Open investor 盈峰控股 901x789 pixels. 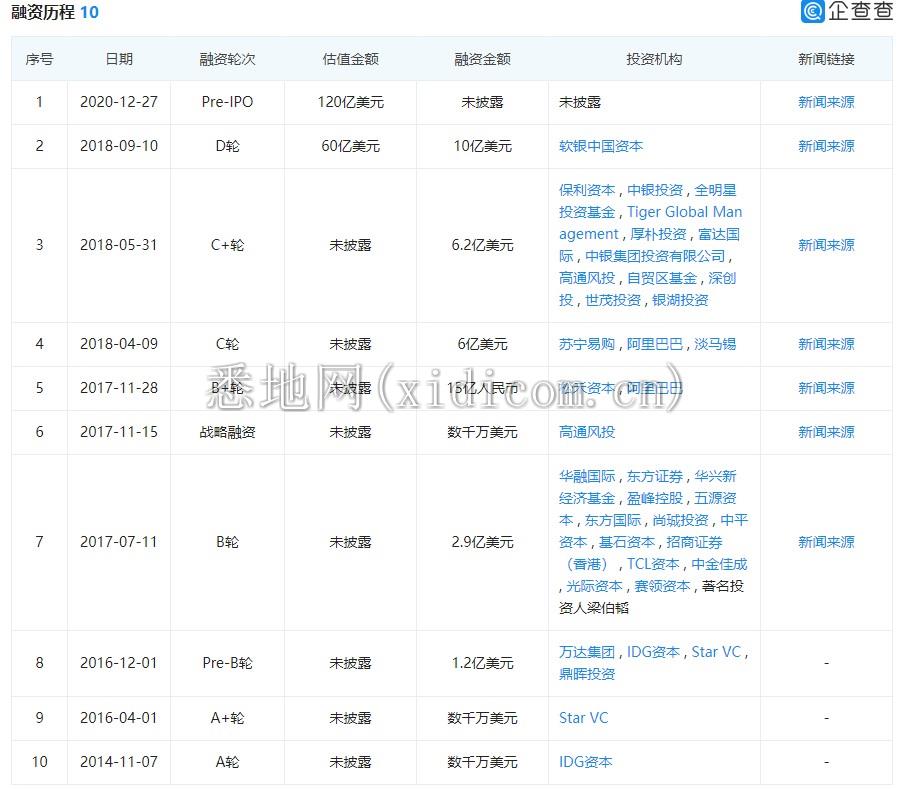tap(654, 498)
